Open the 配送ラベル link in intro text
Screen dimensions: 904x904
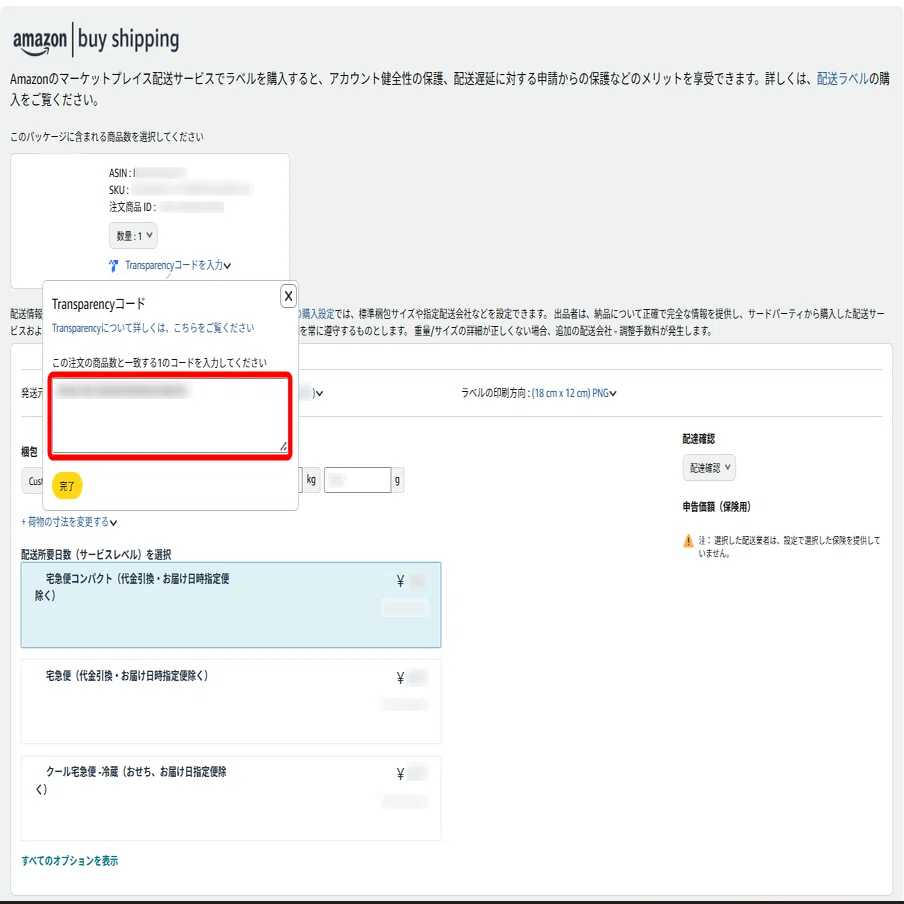[842, 78]
